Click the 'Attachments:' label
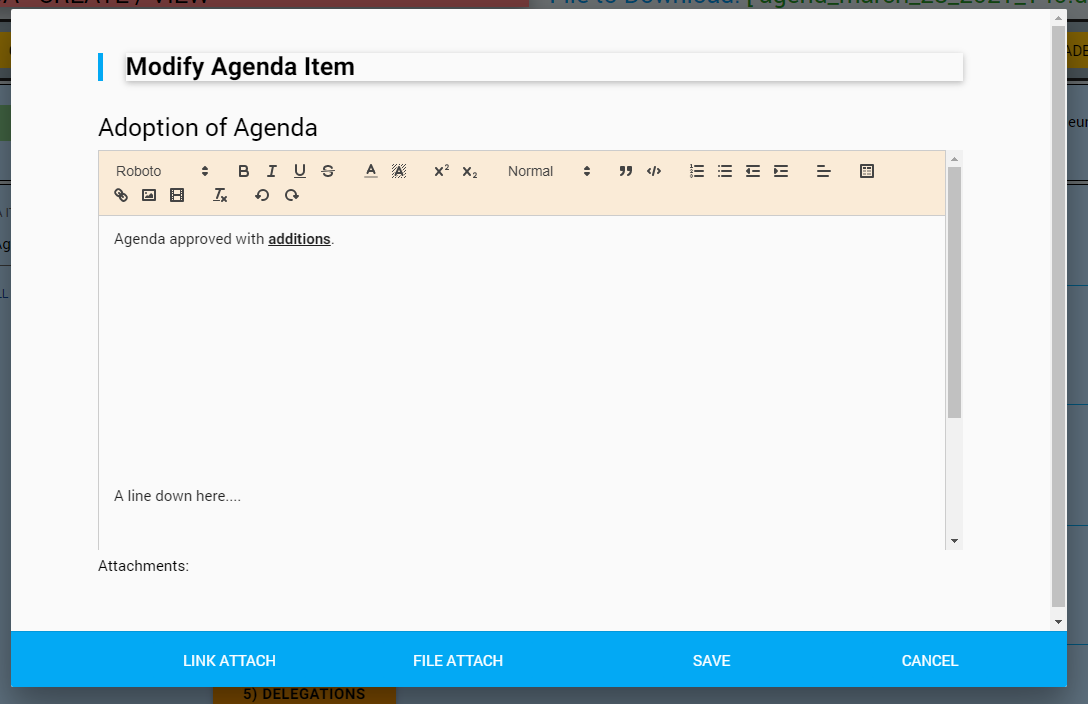The width and height of the screenshot is (1088, 704). pos(144,566)
